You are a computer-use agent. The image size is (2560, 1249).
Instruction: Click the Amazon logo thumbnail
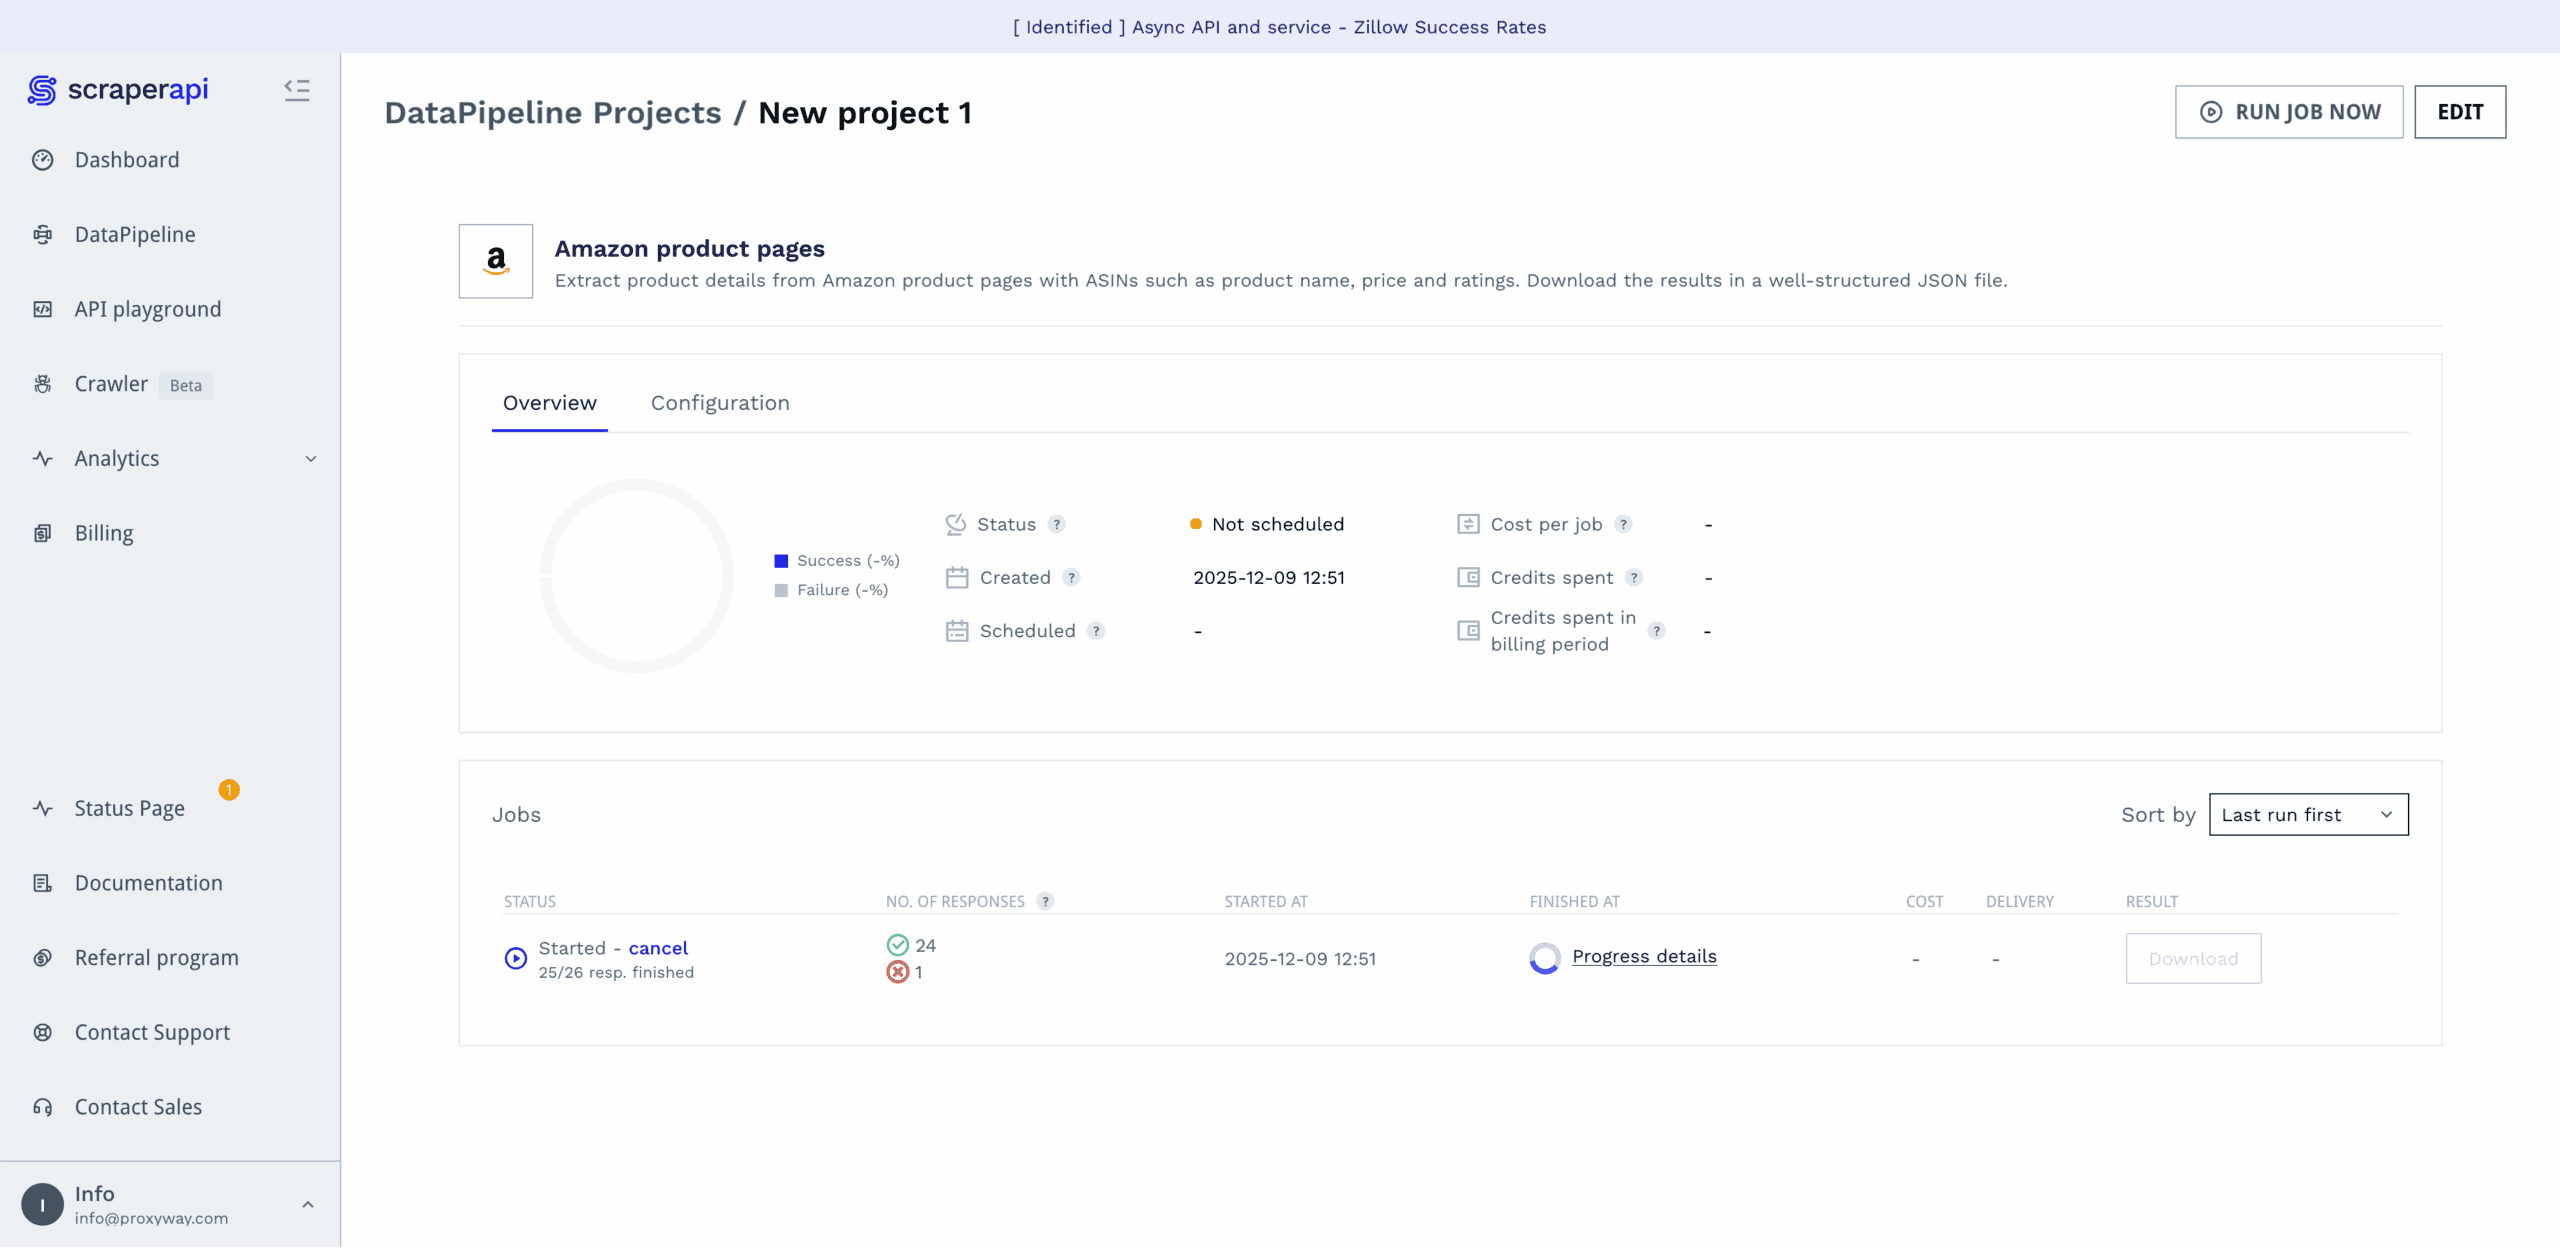click(496, 261)
